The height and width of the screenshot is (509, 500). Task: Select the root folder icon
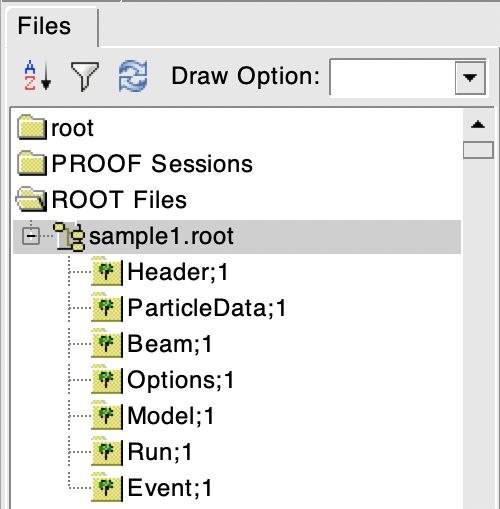[31, 127]
